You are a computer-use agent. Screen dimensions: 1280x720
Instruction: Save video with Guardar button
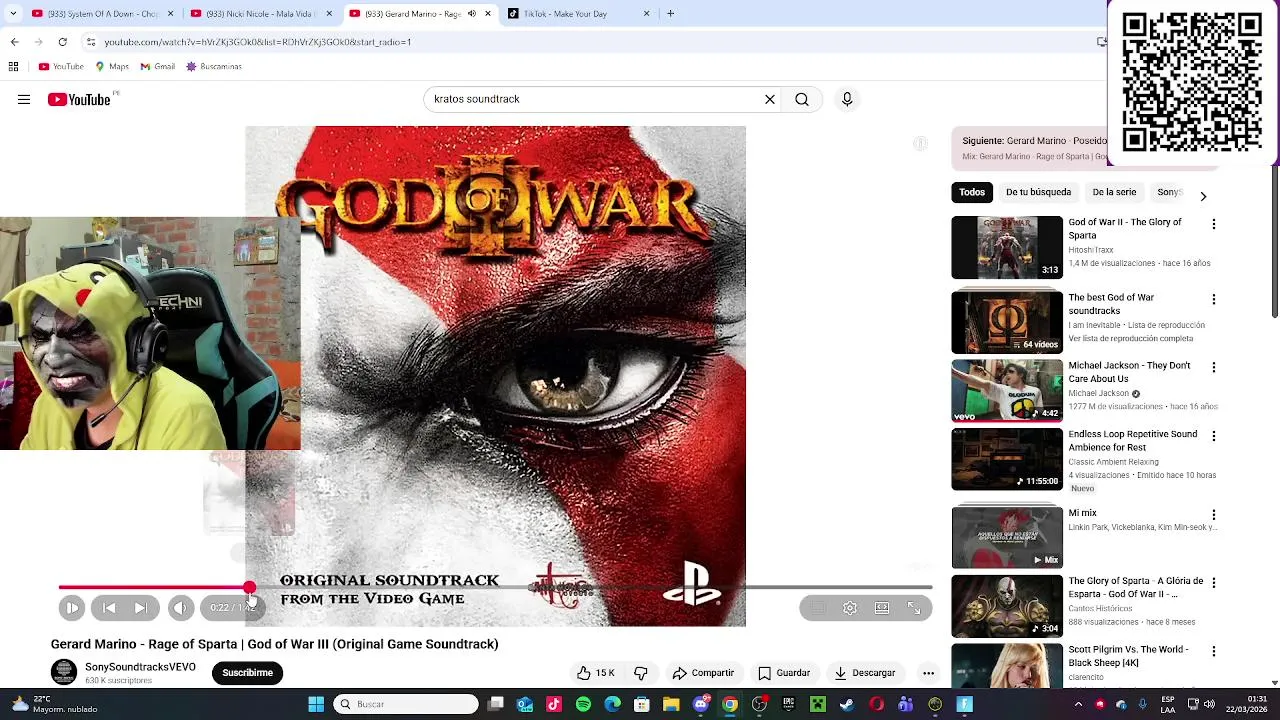point(784,673)
